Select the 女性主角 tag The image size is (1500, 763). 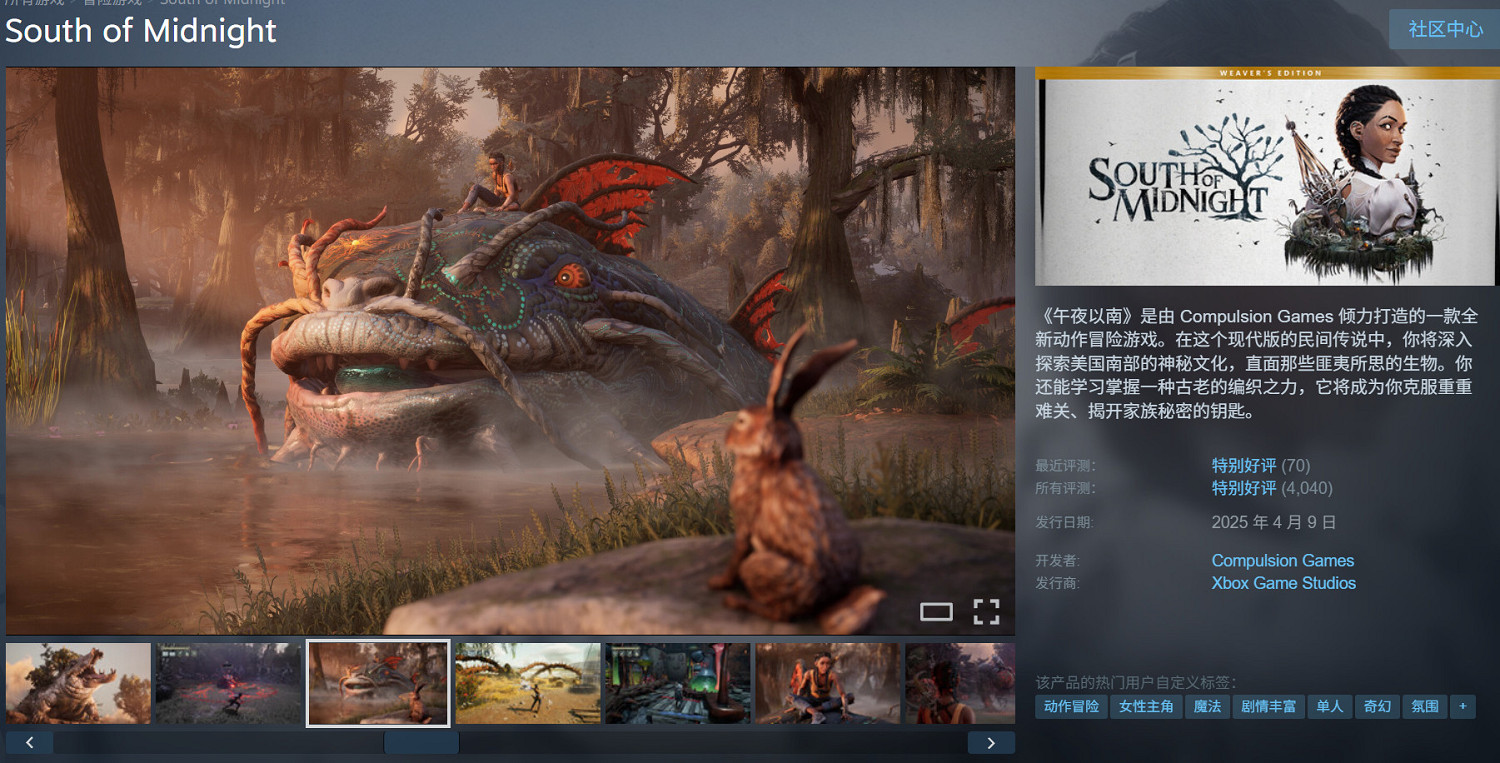(1146, 706)
